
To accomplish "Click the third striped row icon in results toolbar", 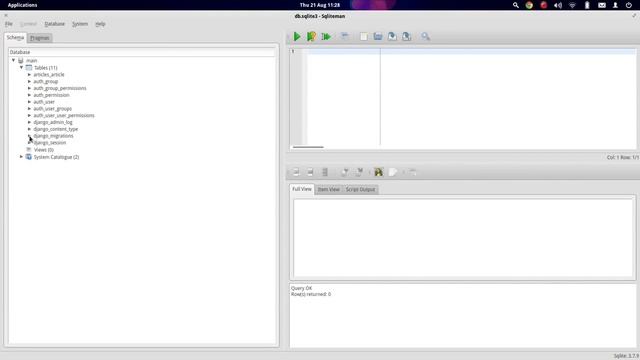I will coord(325,172).
